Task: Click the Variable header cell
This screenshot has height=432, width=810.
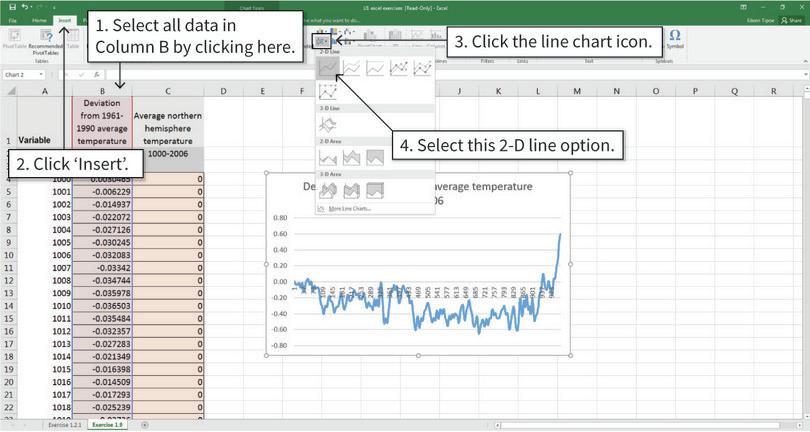Action: pos(45,122)
